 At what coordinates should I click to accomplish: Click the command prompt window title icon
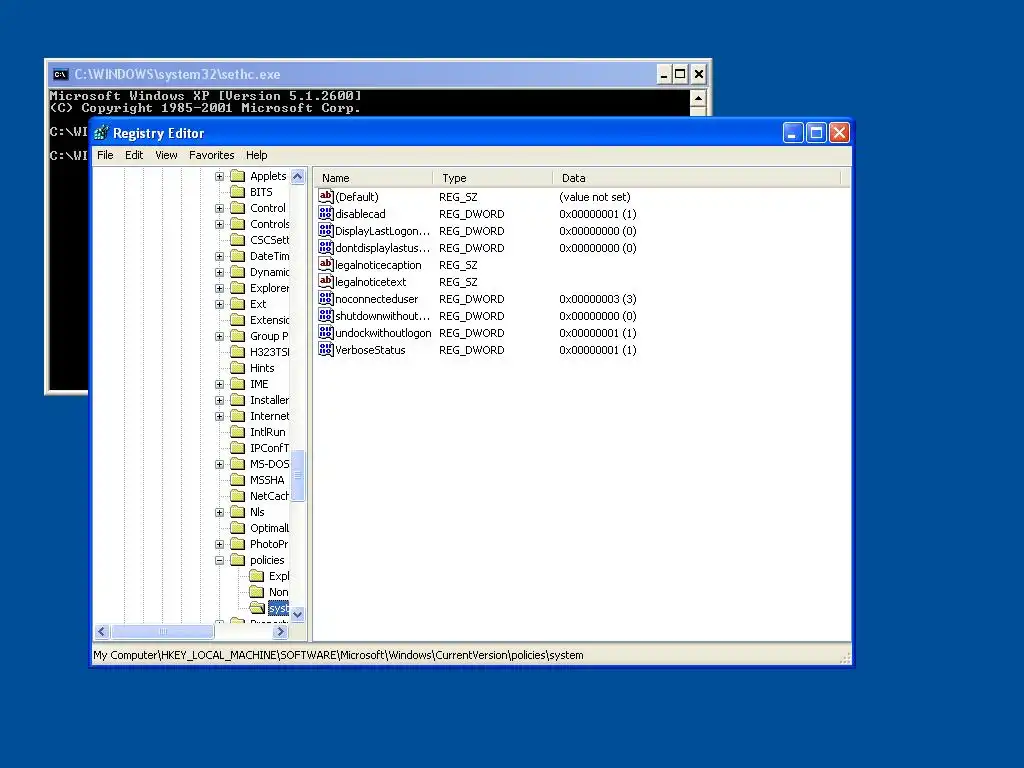click(60, 74)
